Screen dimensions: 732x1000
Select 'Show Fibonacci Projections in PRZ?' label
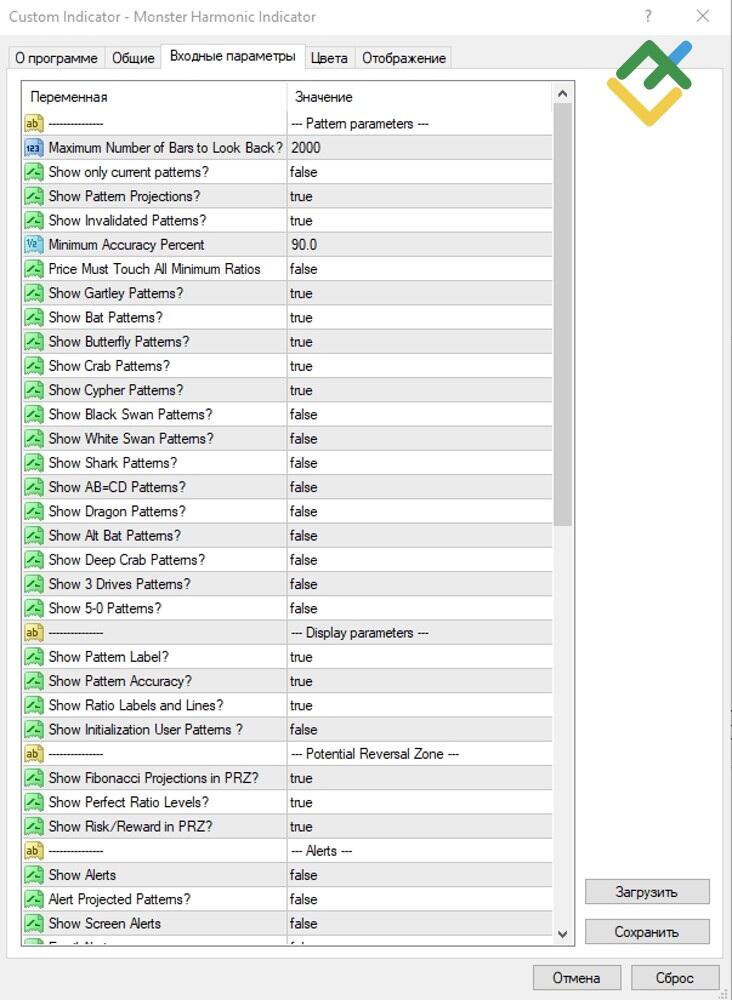(154, 778)
